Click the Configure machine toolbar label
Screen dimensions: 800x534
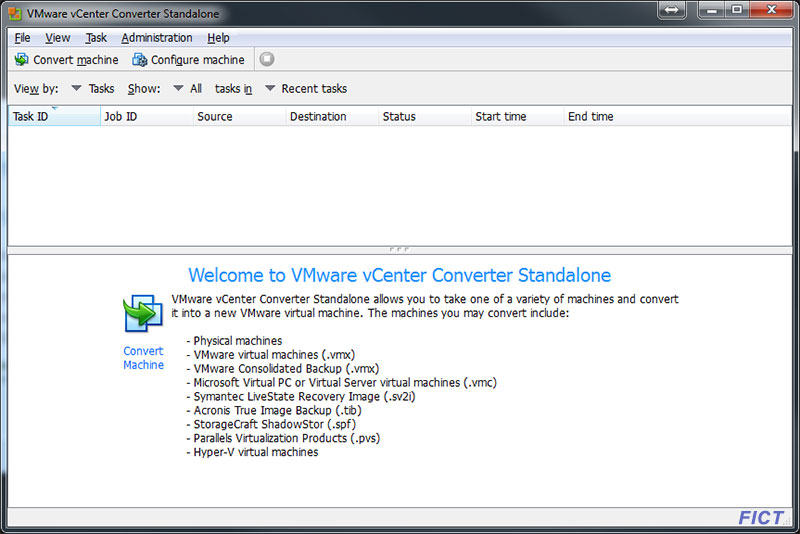point(197,60)
